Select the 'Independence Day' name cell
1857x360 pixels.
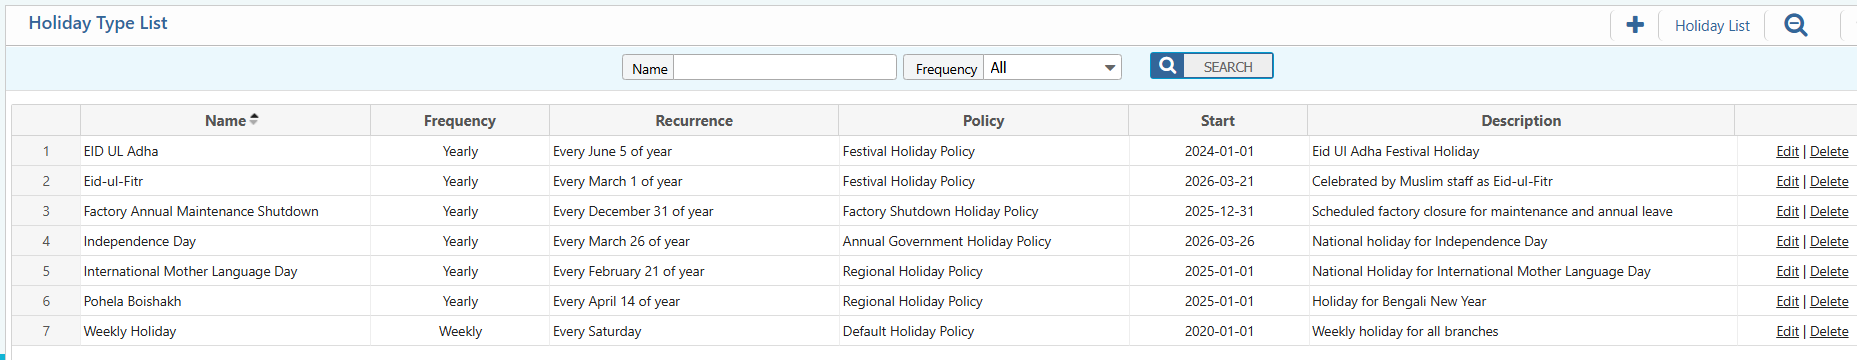(225, 241)
